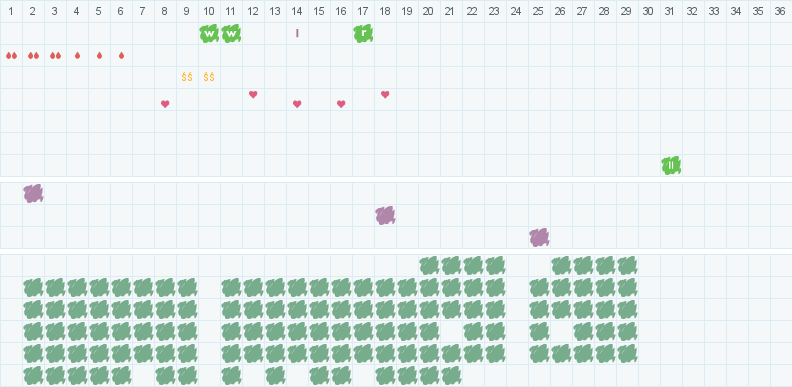The width and height of the screenshot is (792, 387).
Task: Open the pink heart icon on day 8
Action: point(165,104)
